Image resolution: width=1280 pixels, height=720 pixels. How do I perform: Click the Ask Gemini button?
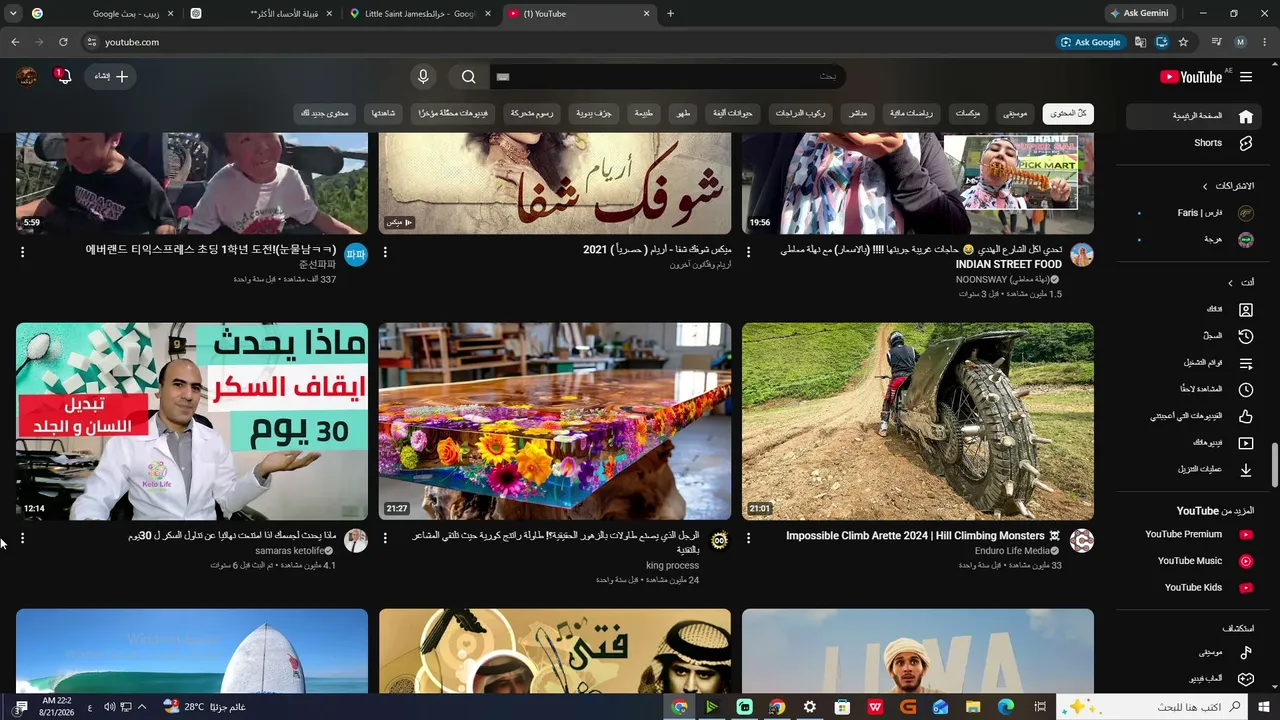click(x=1139, y=14)
